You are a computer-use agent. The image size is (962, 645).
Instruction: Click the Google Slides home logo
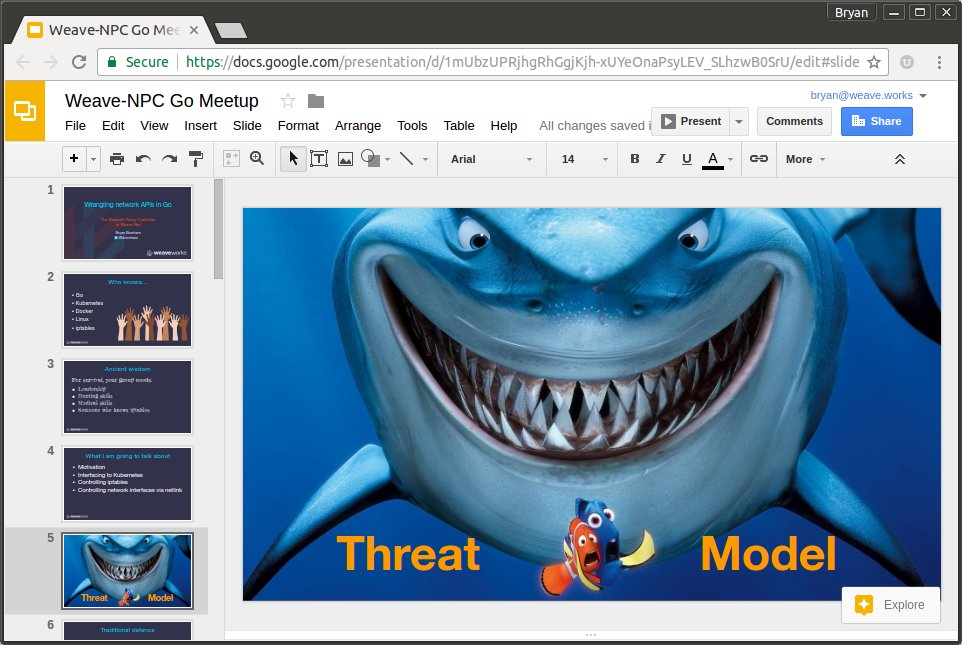click(x=25, y=110)
